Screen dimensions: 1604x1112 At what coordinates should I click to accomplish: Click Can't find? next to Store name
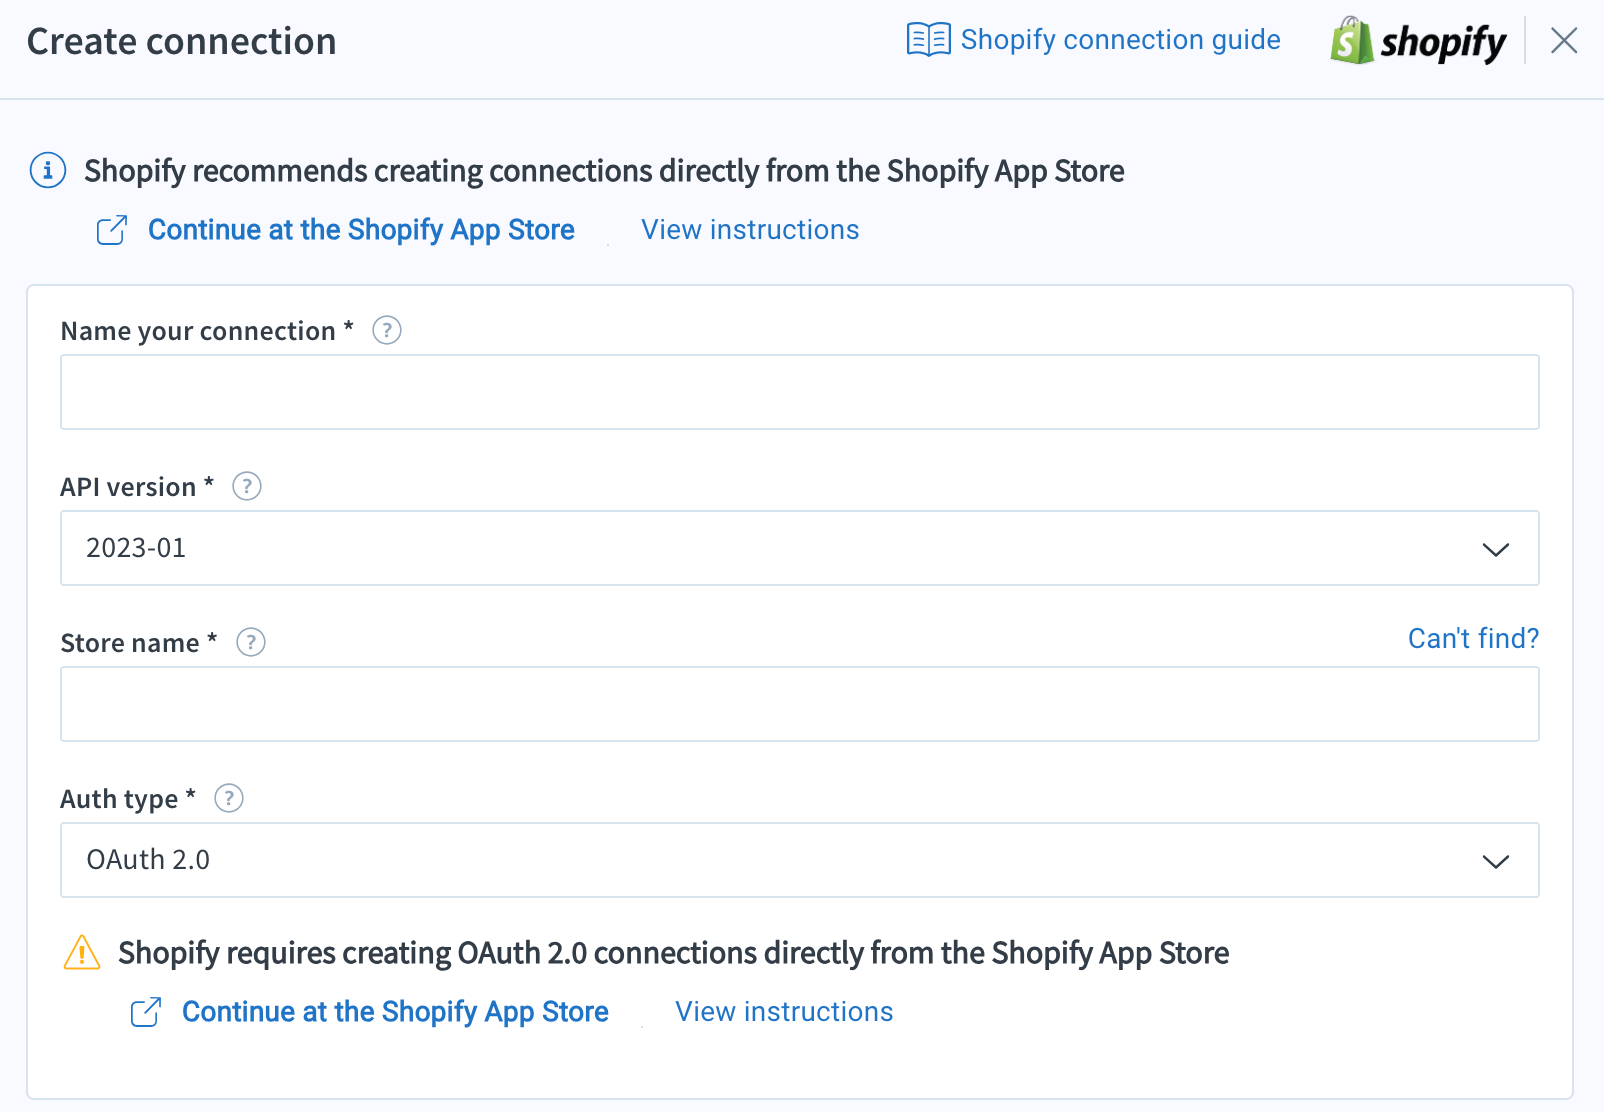point(1473,638)
